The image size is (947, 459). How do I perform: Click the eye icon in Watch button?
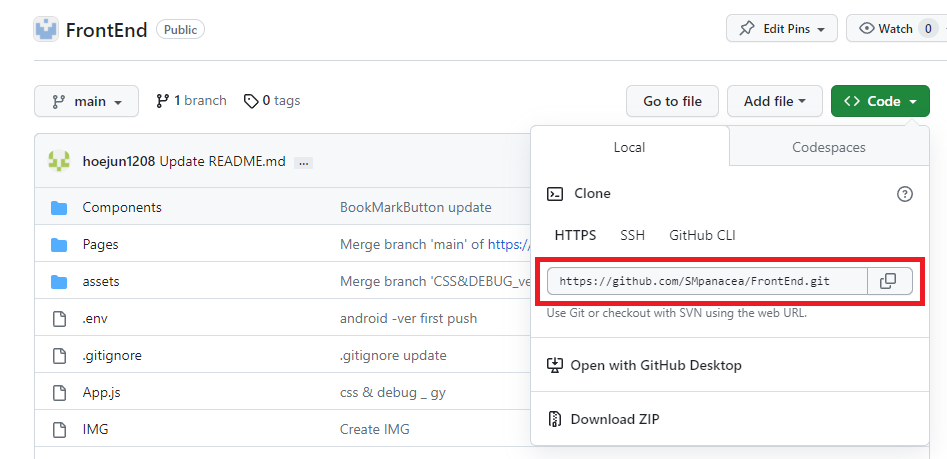[867, 28]
